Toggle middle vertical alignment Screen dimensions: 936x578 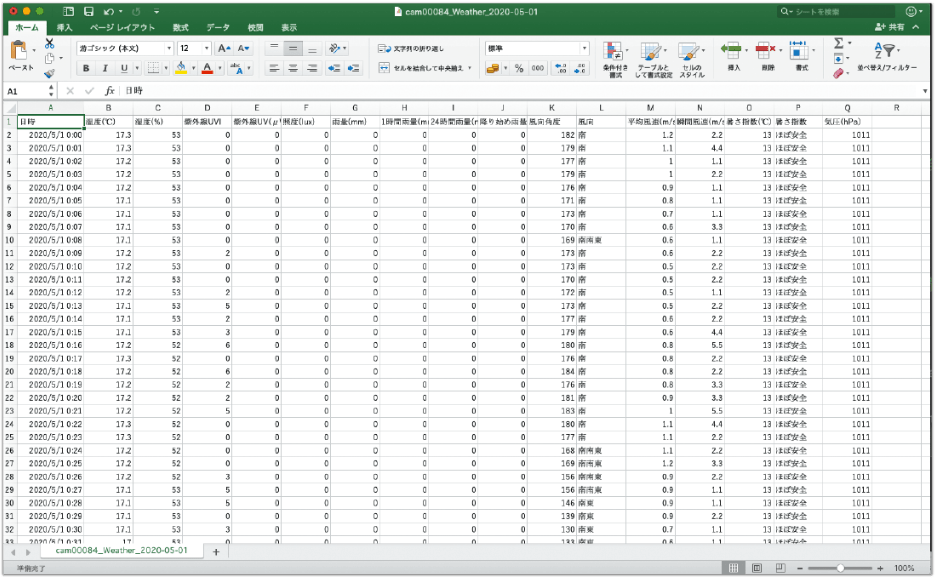coord(292,48)
